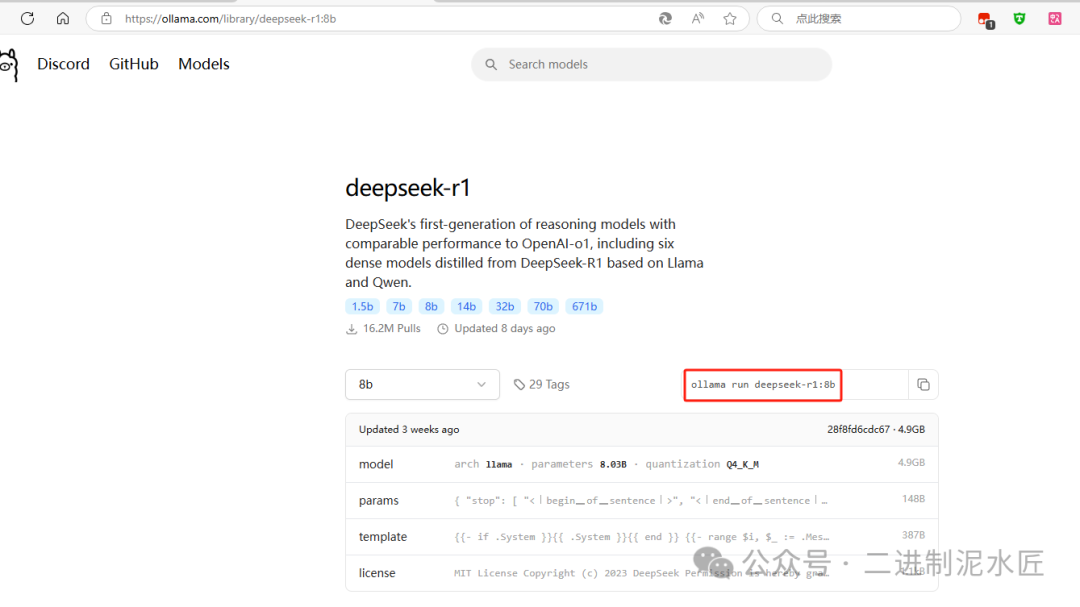The image size is (1080, 607).
Task: Click the Updated 8 days ago text
Action: tap(504, 329)
